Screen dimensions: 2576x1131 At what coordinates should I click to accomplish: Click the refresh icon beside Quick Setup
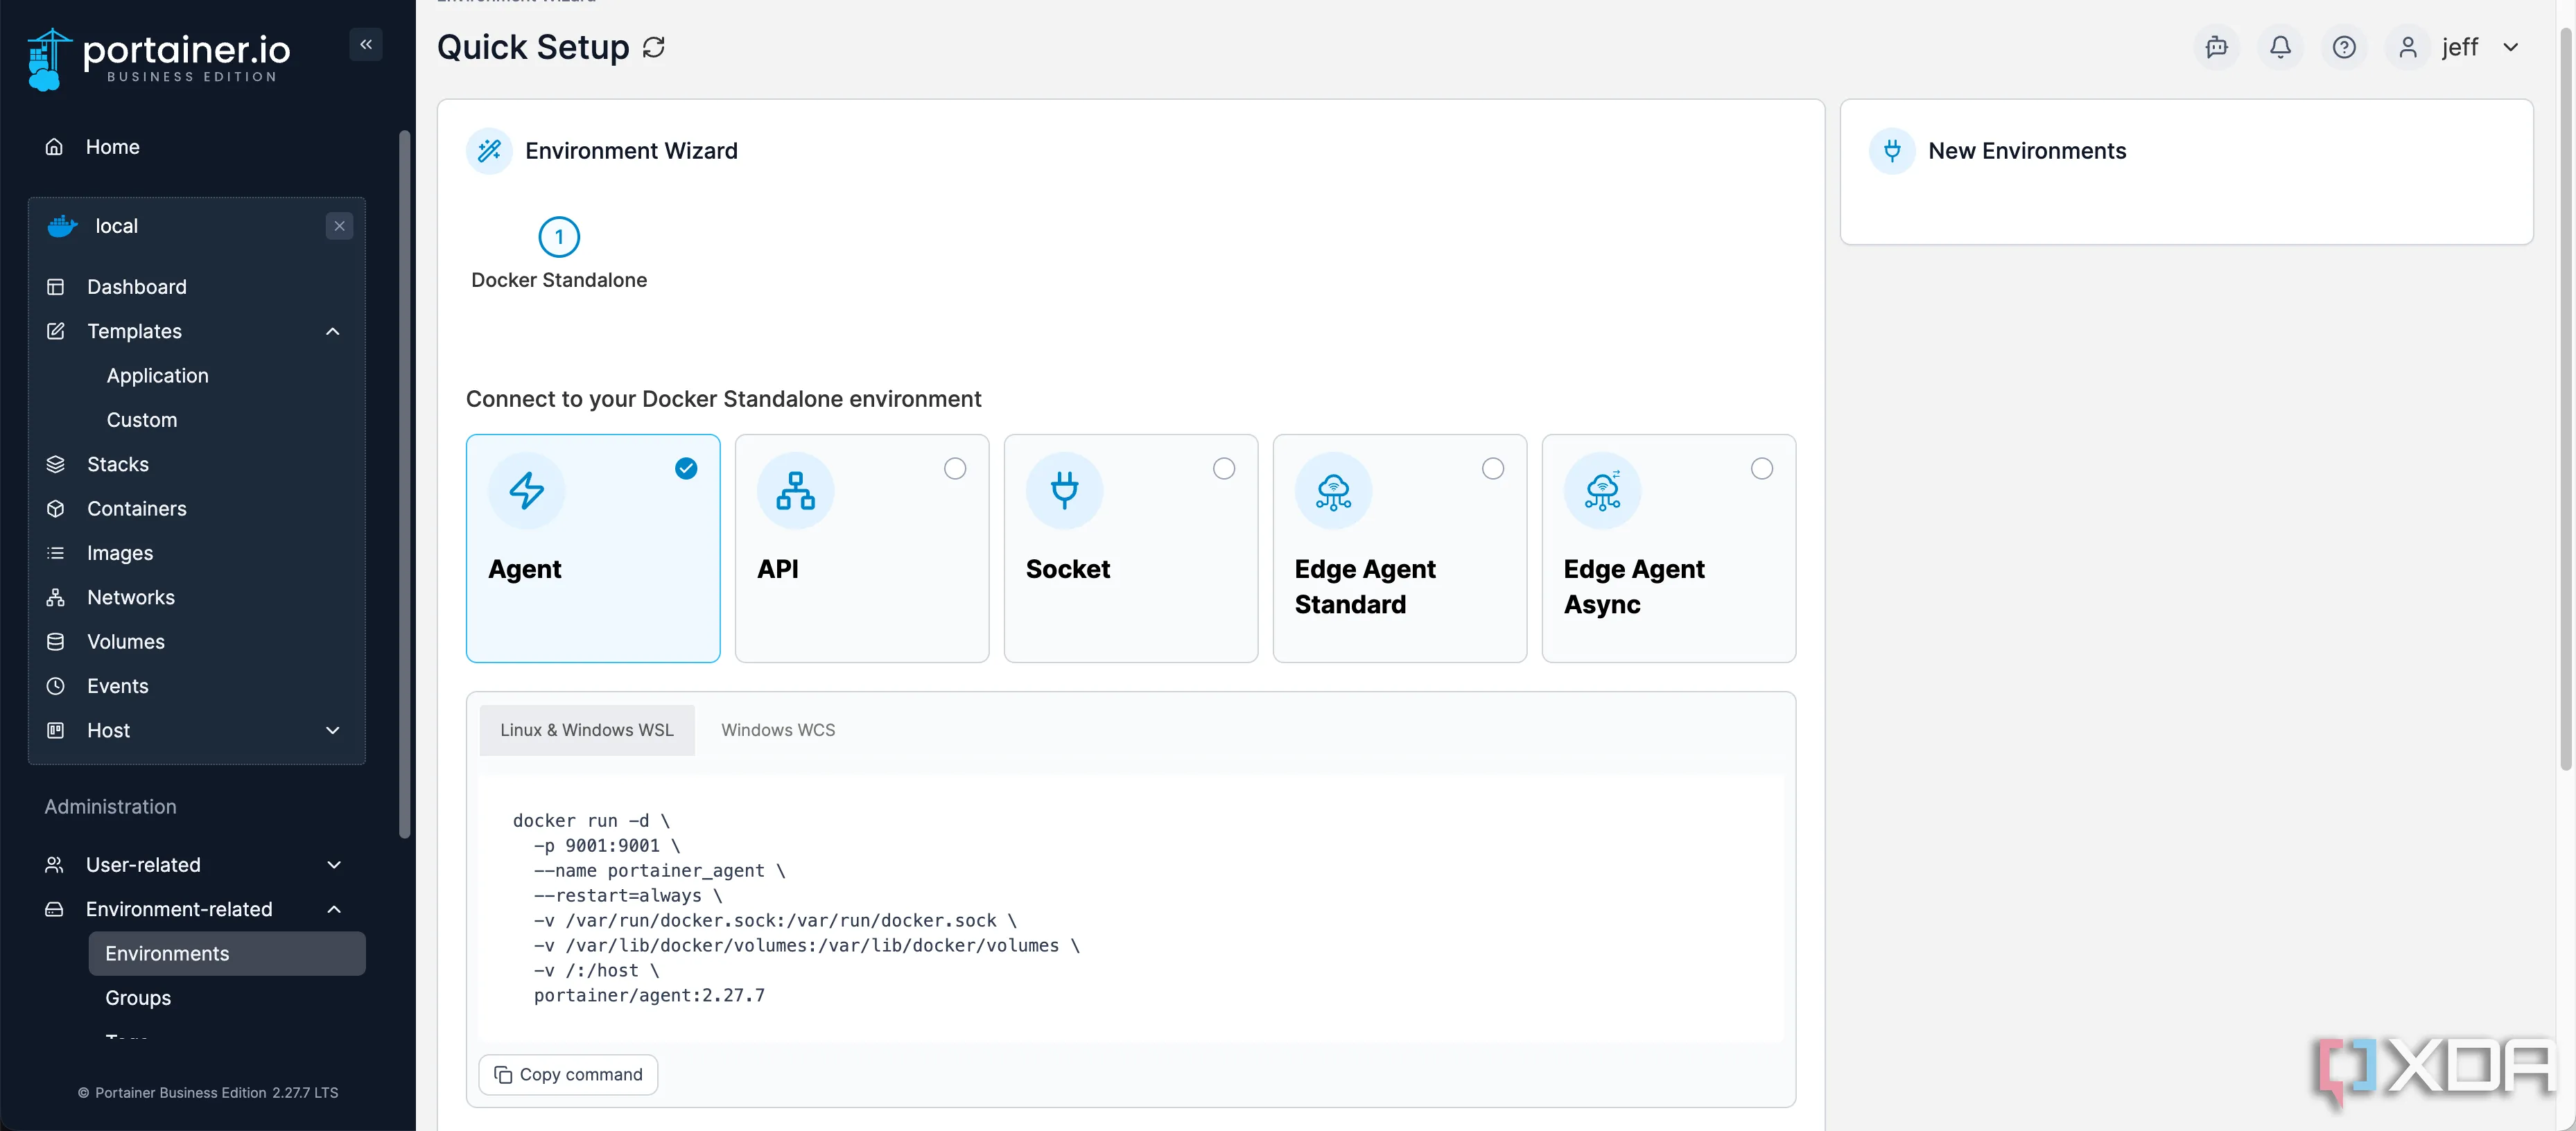point(653,47)
